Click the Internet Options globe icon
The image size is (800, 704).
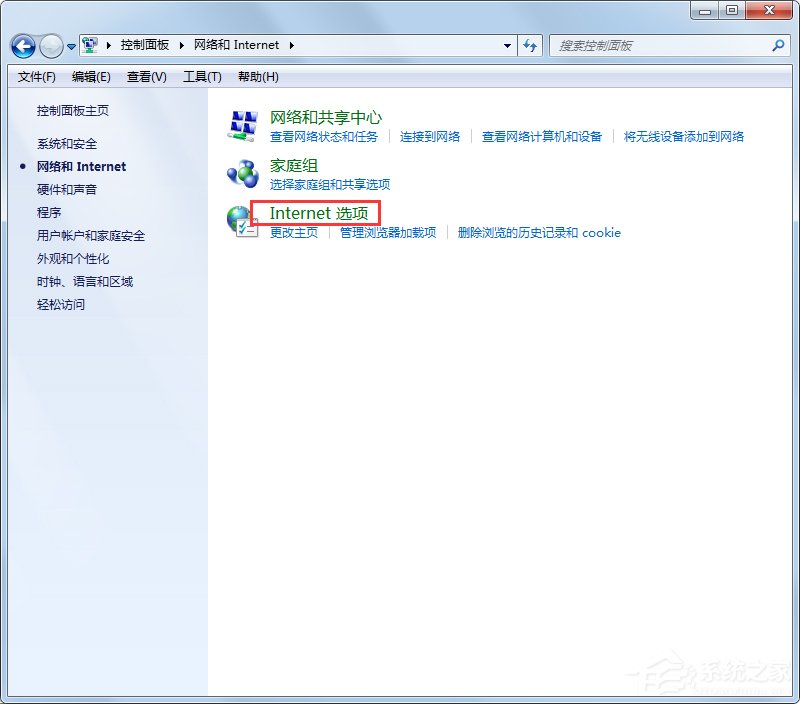coord(241,218)
